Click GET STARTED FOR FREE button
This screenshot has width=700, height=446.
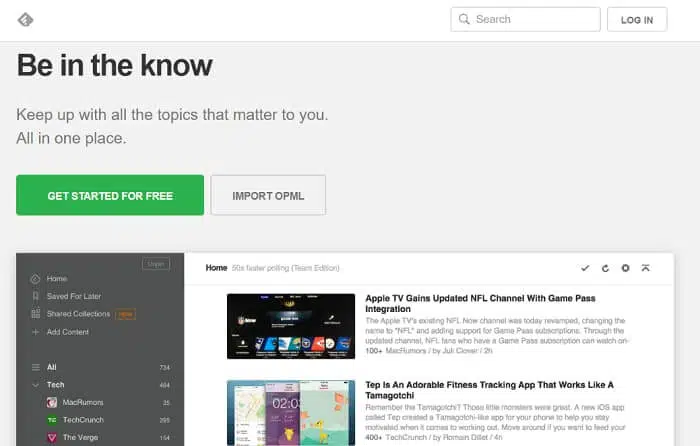coord(110,195)
